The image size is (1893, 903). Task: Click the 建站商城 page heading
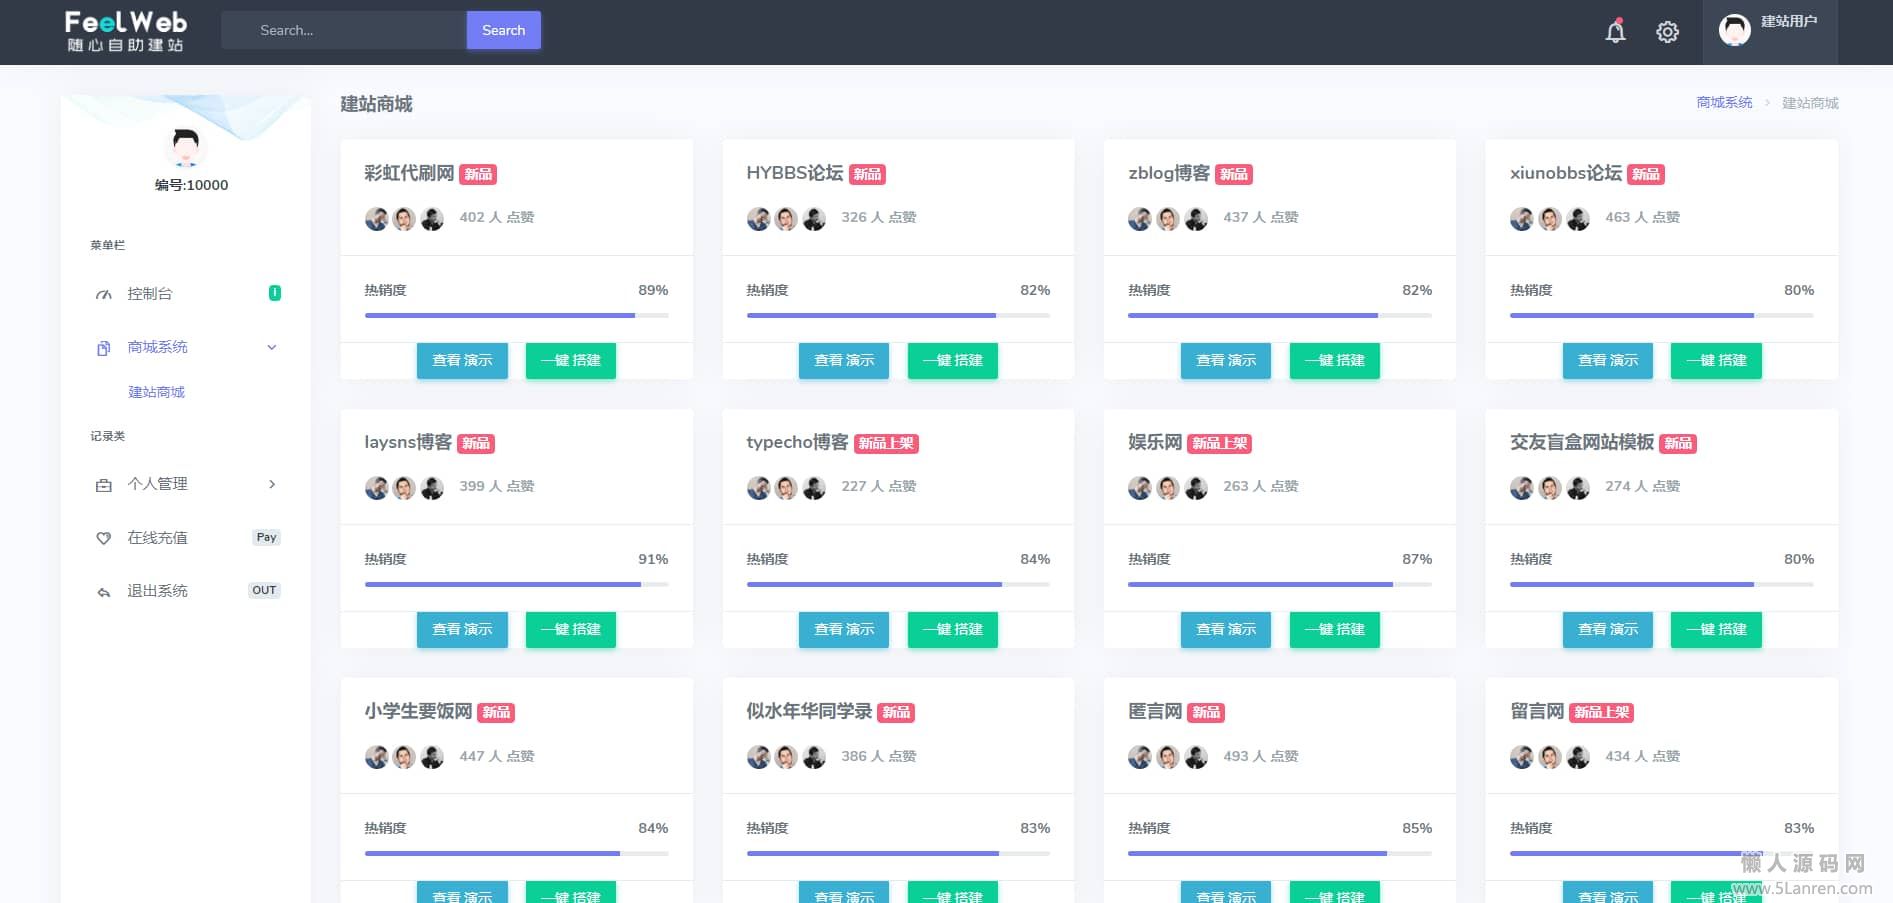[x=376, y=104]
